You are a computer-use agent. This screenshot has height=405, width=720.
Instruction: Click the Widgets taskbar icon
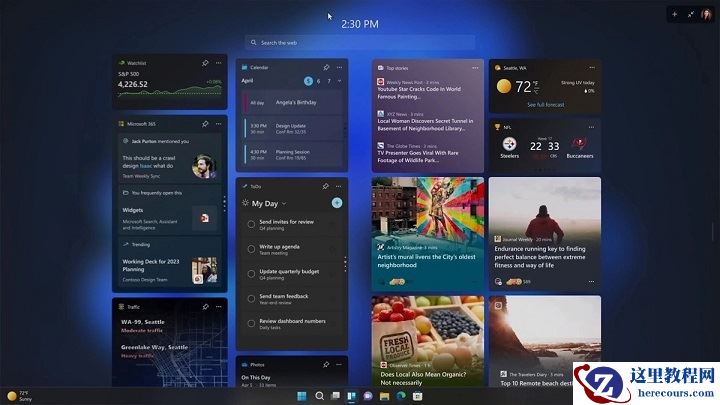[352, 396]
